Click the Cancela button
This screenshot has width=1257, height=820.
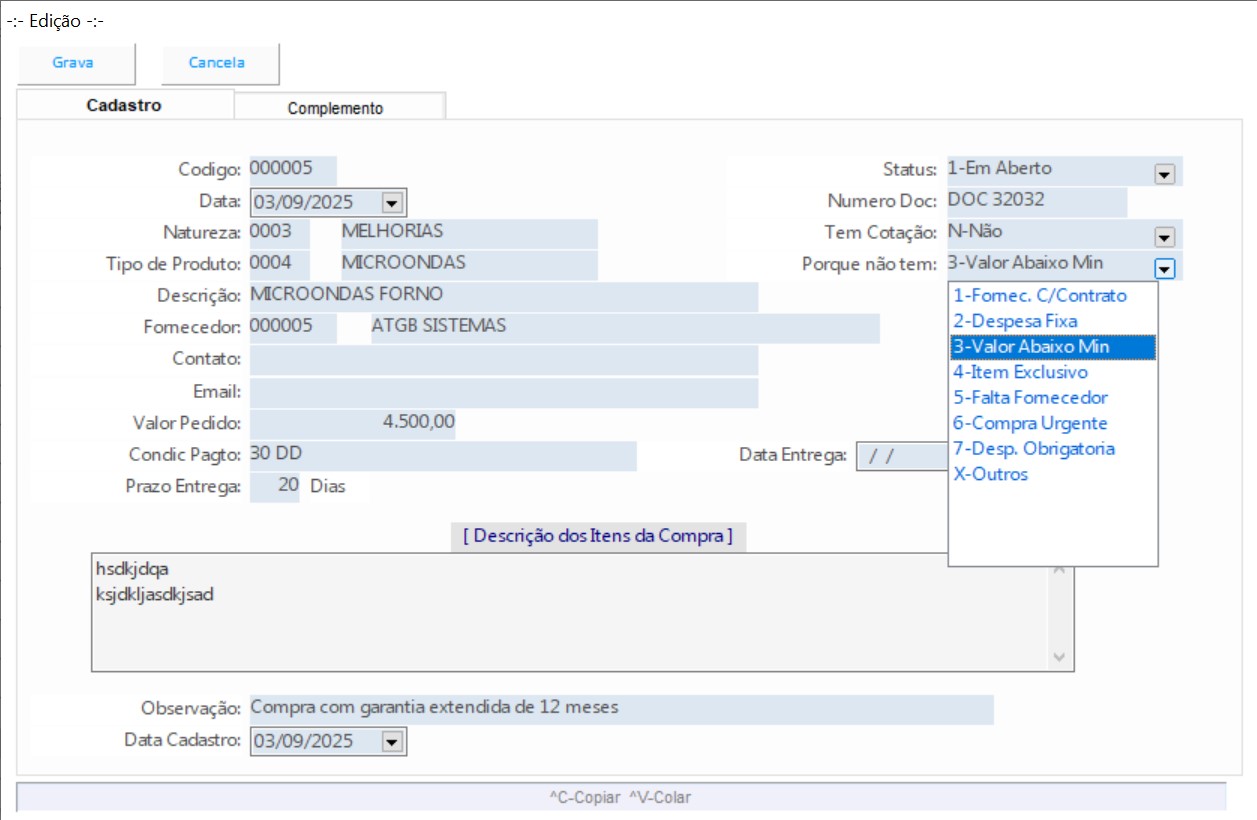click(218, 63)
